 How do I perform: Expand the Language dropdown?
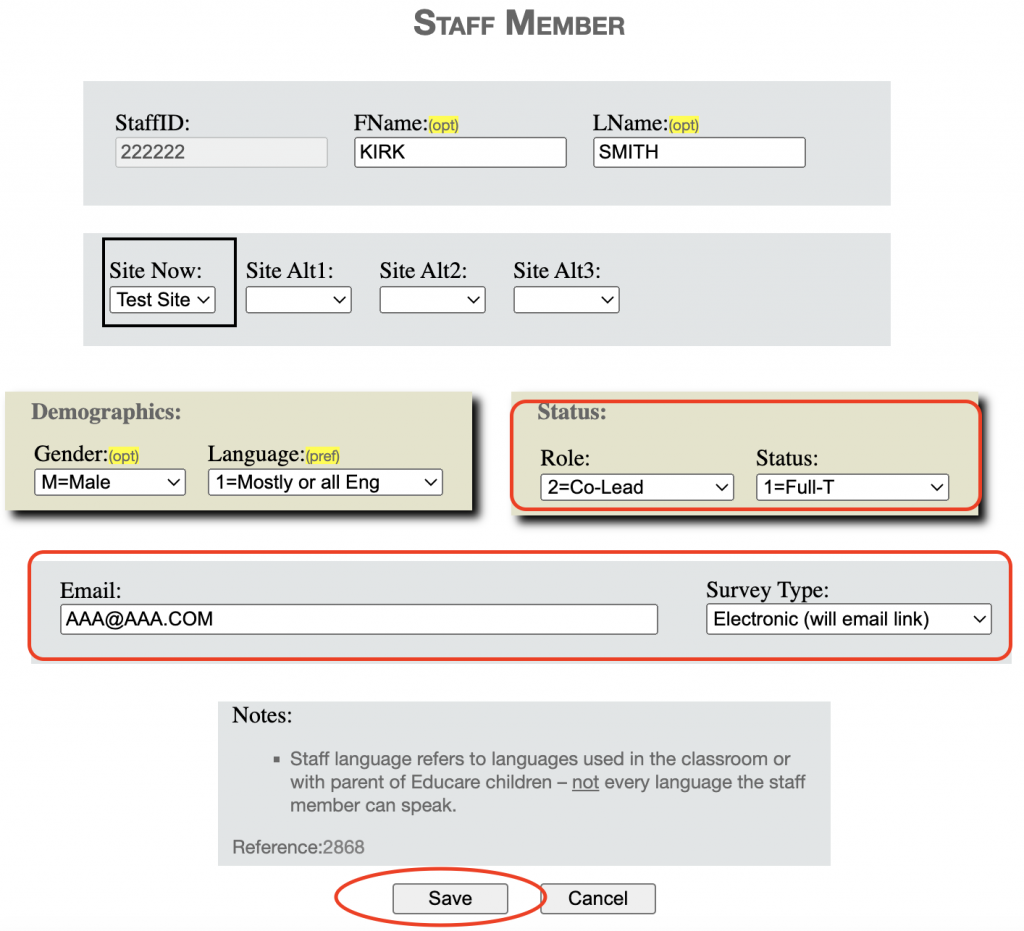325,482
